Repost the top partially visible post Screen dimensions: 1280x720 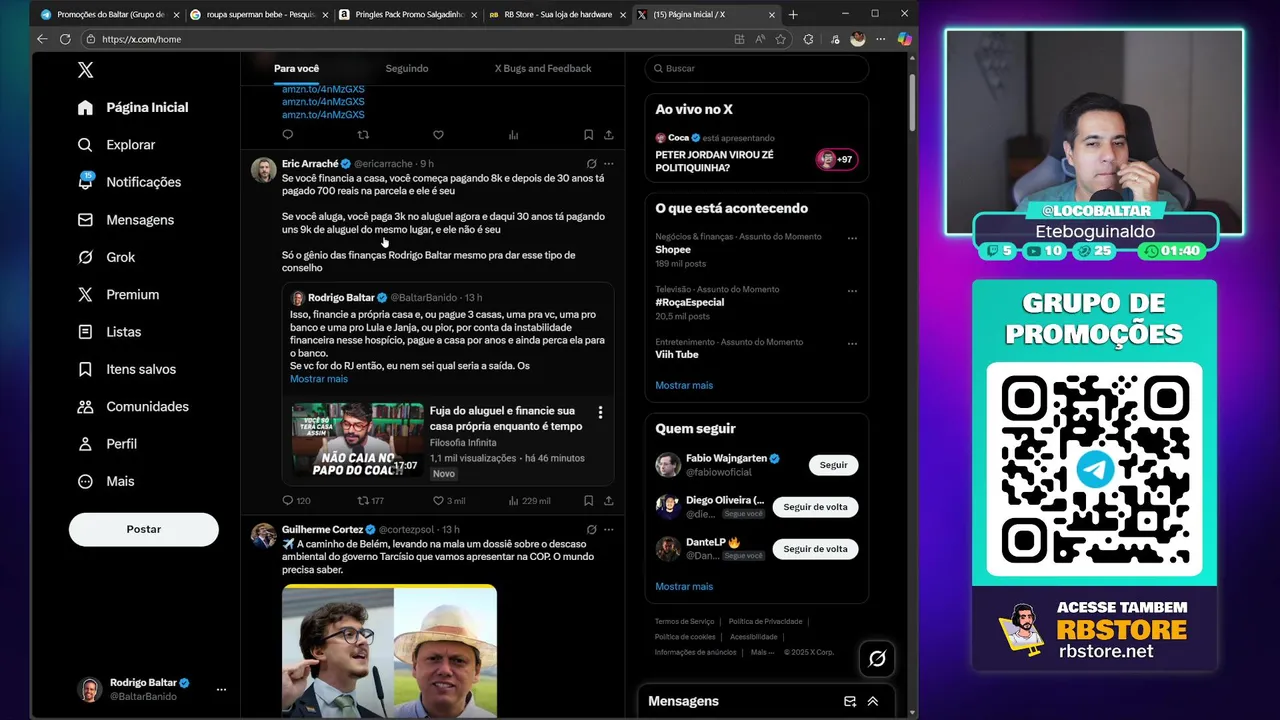[x=363, y=134]
